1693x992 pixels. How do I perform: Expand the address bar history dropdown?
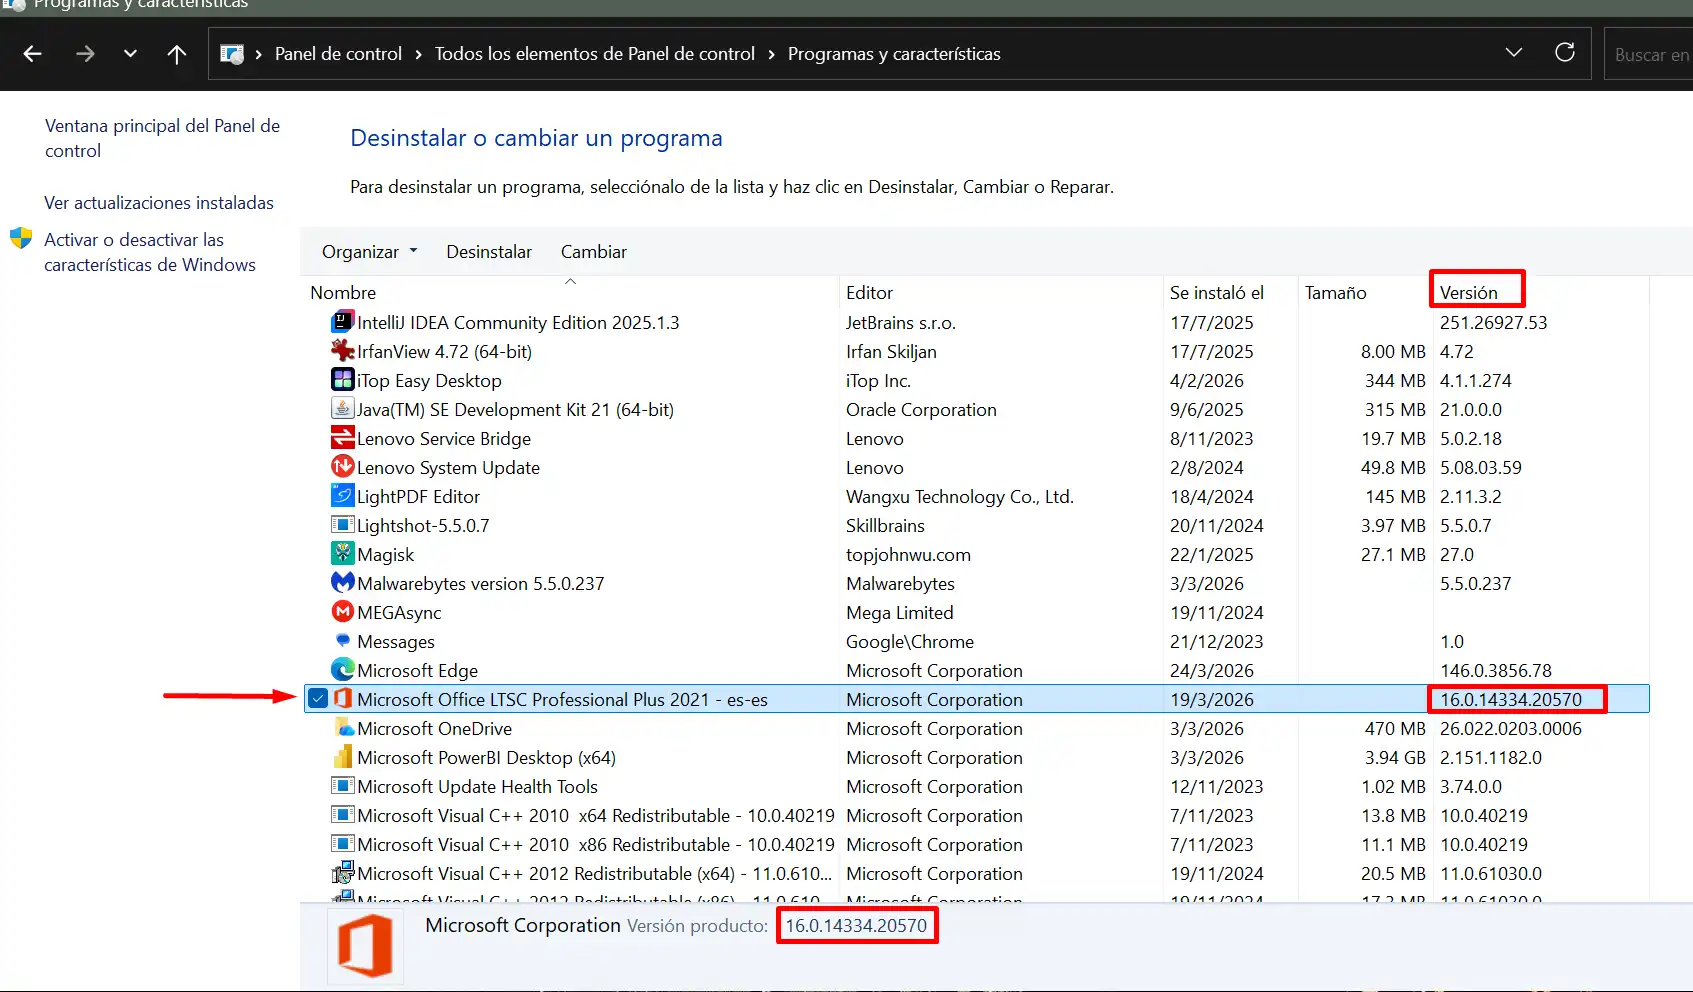[1514, 53]
